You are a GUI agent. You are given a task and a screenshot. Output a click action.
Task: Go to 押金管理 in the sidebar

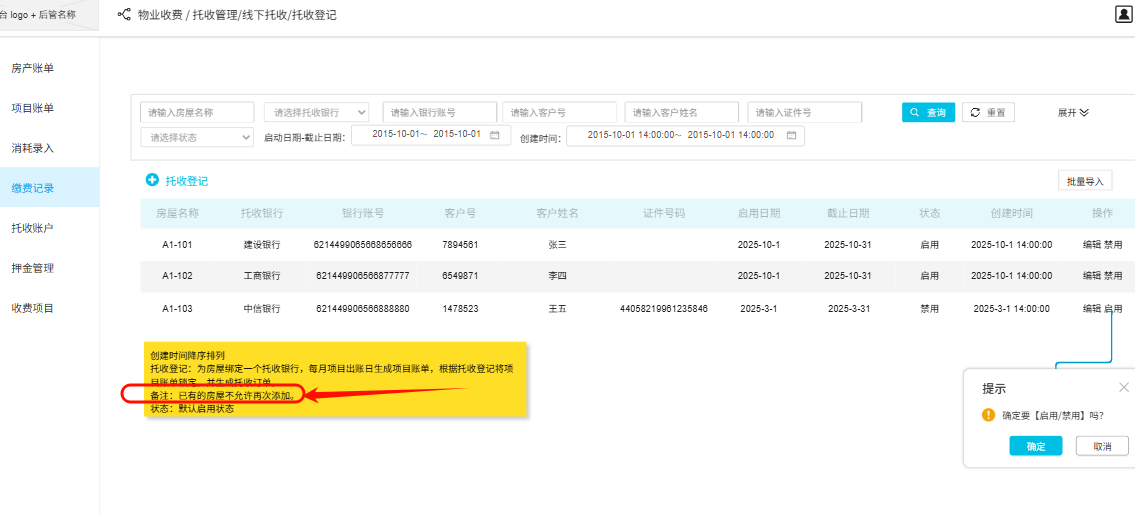click(33, 268)
